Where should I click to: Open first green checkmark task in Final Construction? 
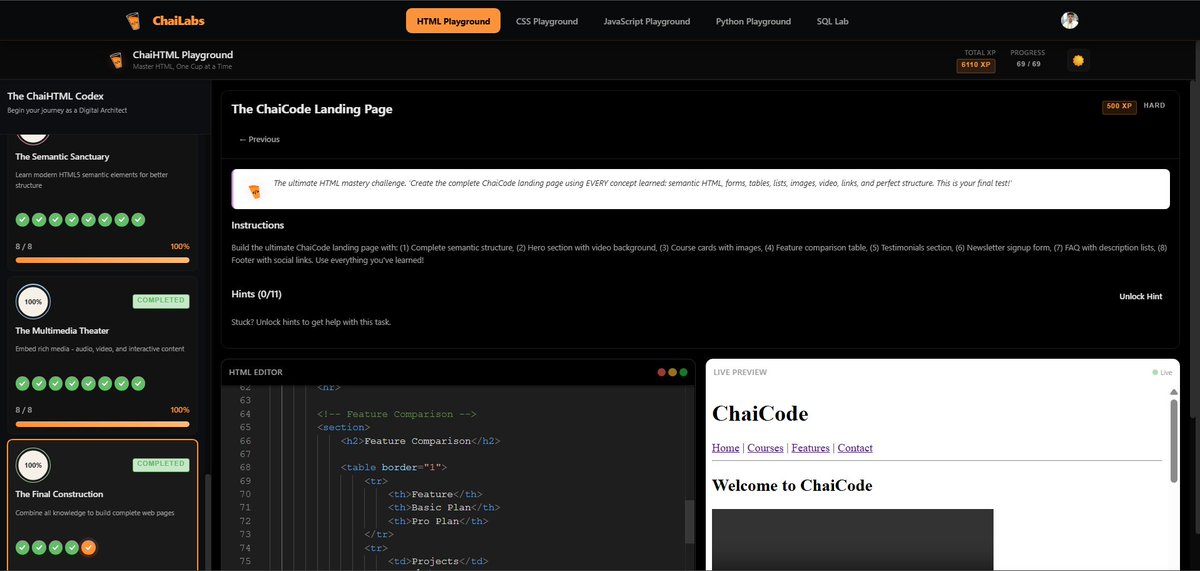(23, 547)
